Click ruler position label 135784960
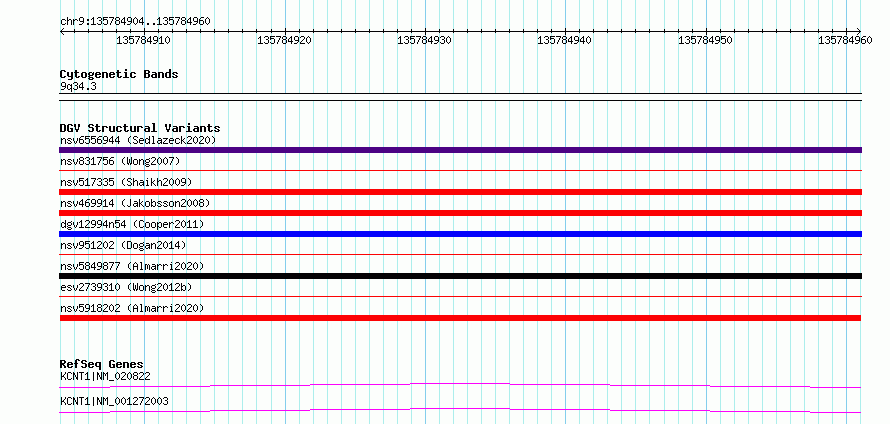Screen dimensions: 890x424 pyautogui.click(x=845, y=41)
